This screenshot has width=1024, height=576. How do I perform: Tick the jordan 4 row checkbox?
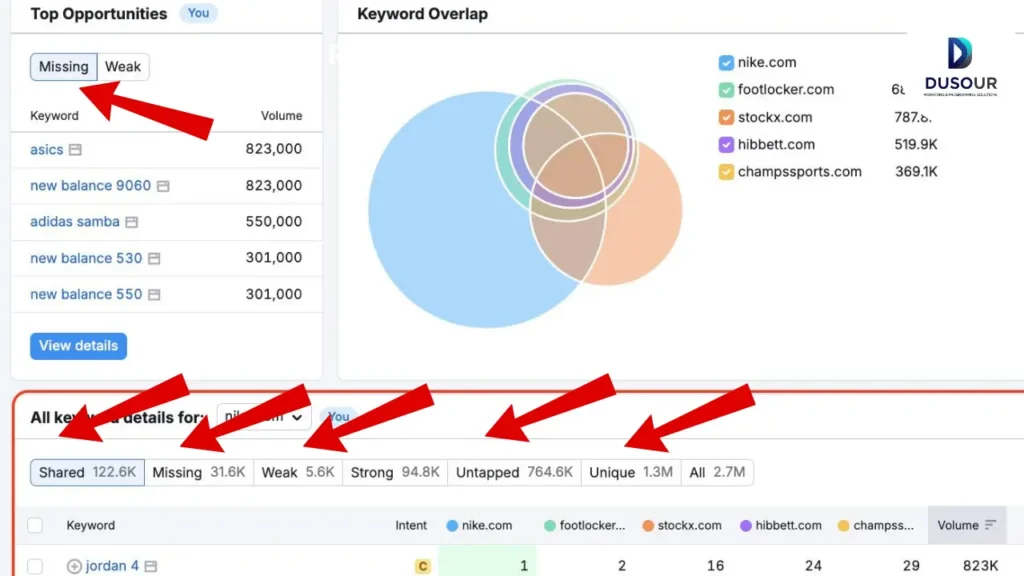point(35,566)
